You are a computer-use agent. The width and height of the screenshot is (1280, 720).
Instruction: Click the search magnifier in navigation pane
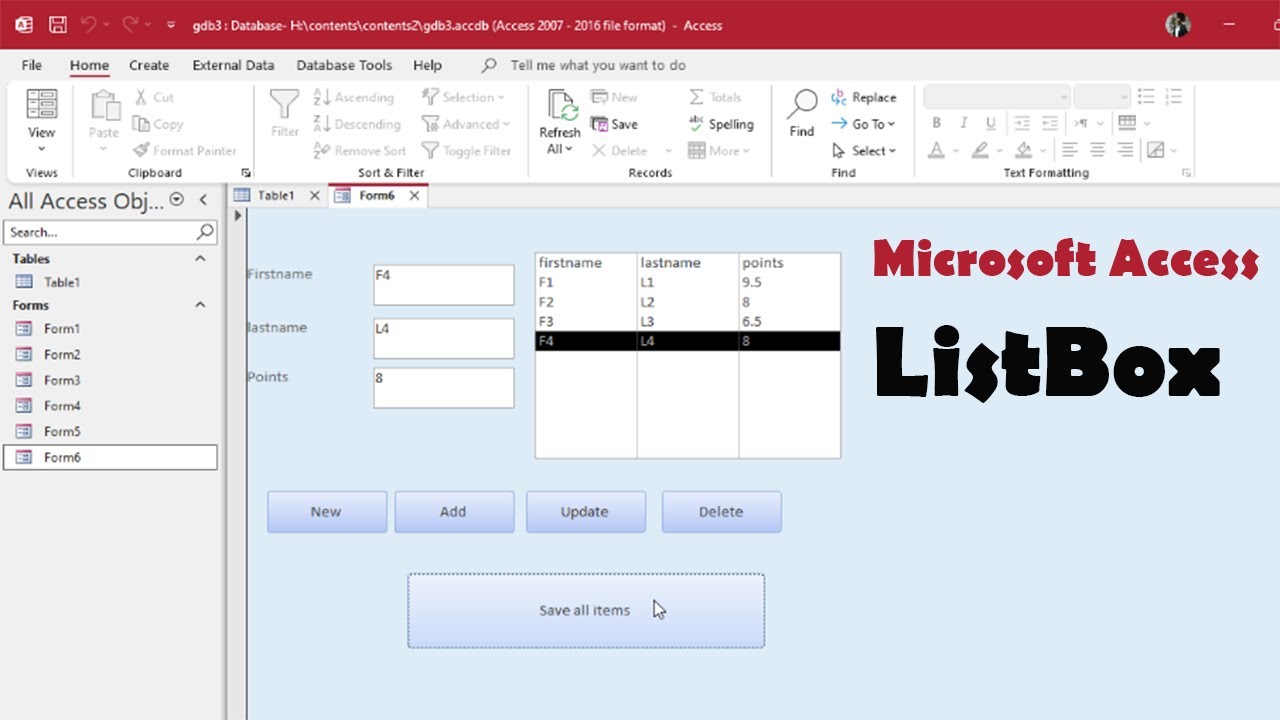coord(205,231)
